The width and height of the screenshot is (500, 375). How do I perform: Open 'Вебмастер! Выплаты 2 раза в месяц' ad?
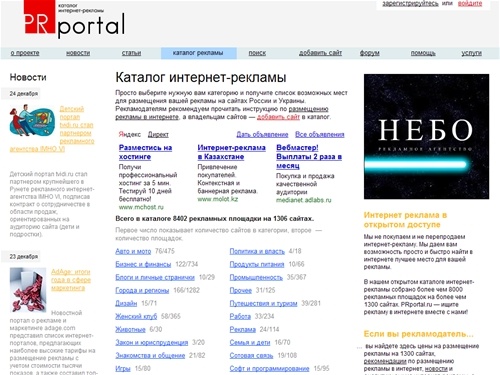[309, 157]
